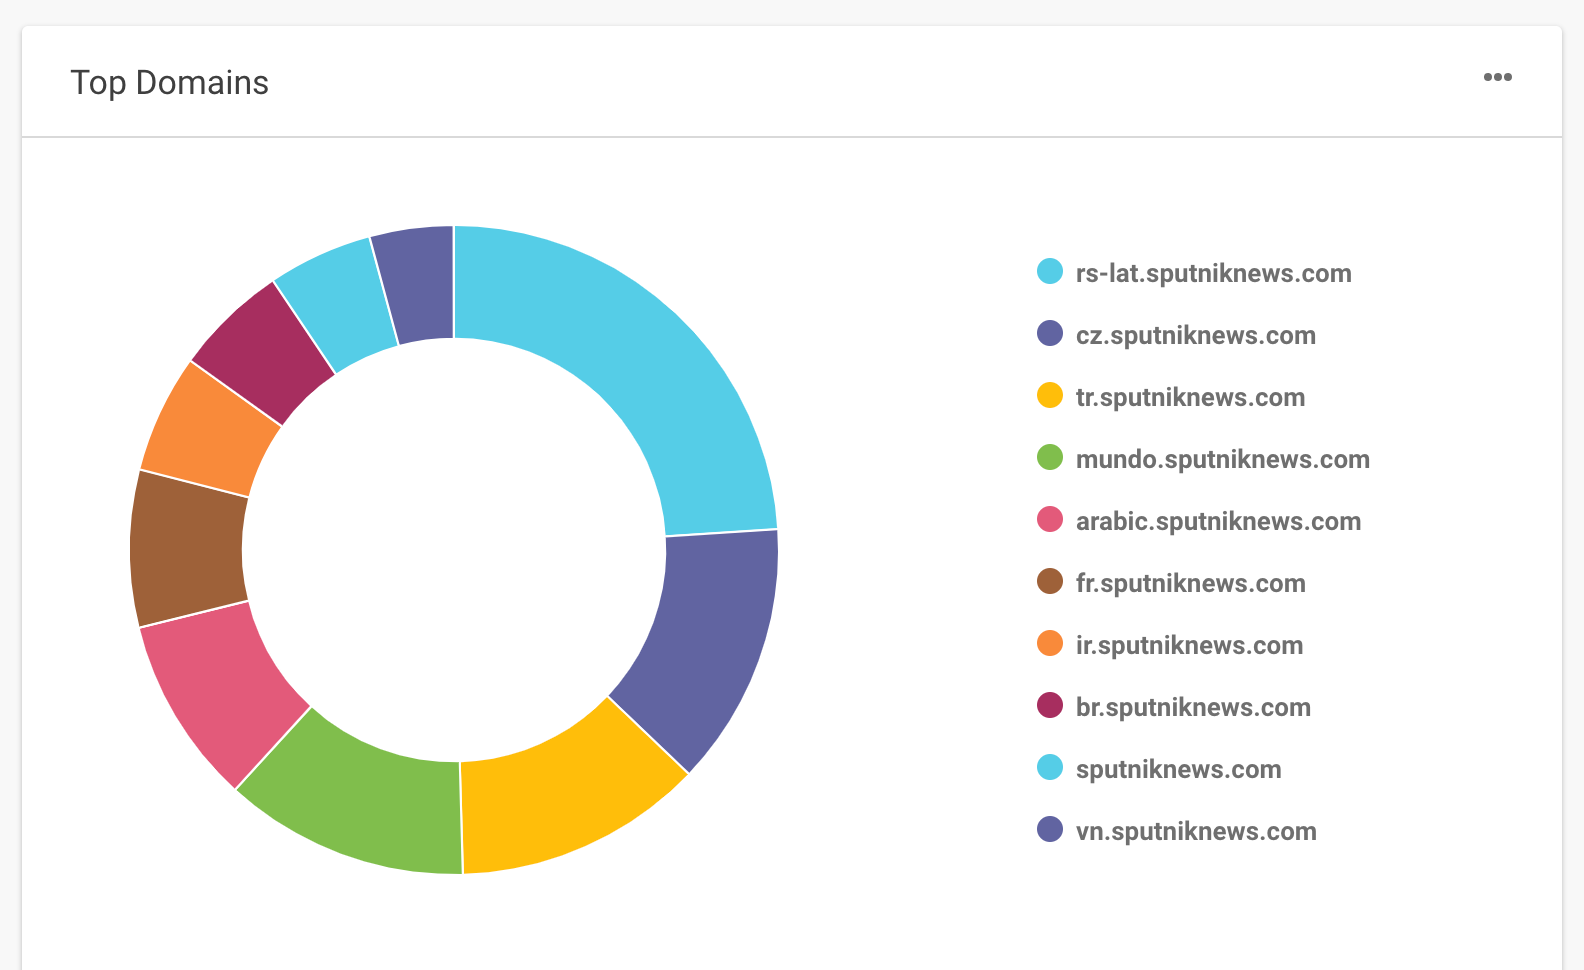Click the br.sputniknews.com maroon legend dot
This screenshot has height=970, width=1584.
(1050, 705)
